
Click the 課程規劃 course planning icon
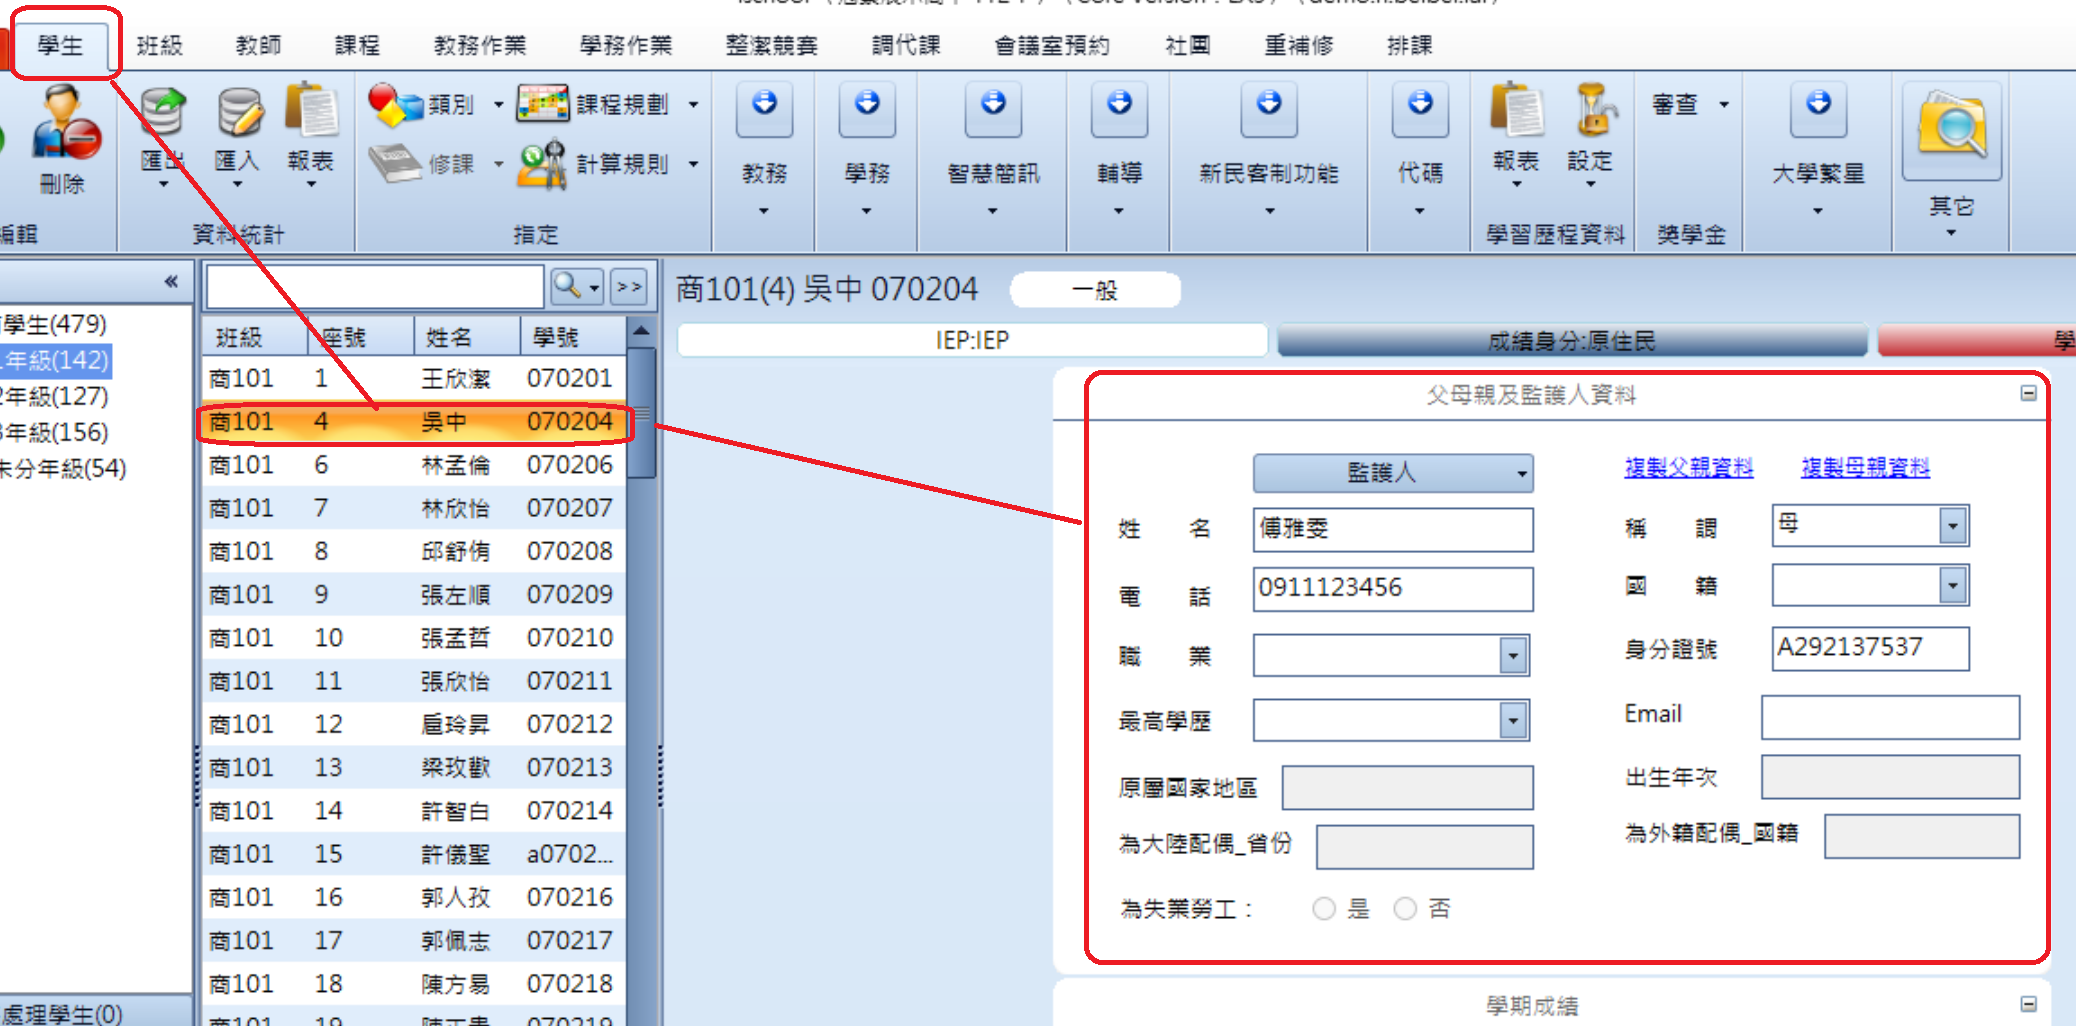coord(543,104)
